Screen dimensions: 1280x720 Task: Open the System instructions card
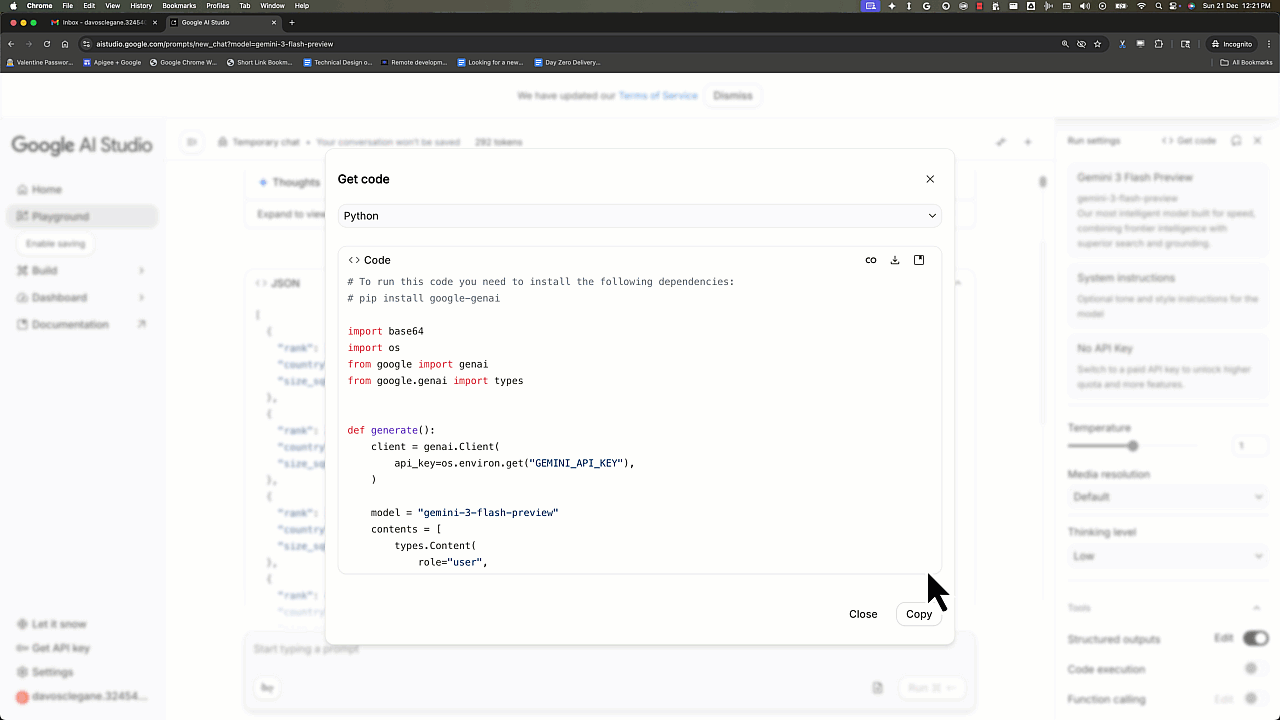pos(1168,296)
